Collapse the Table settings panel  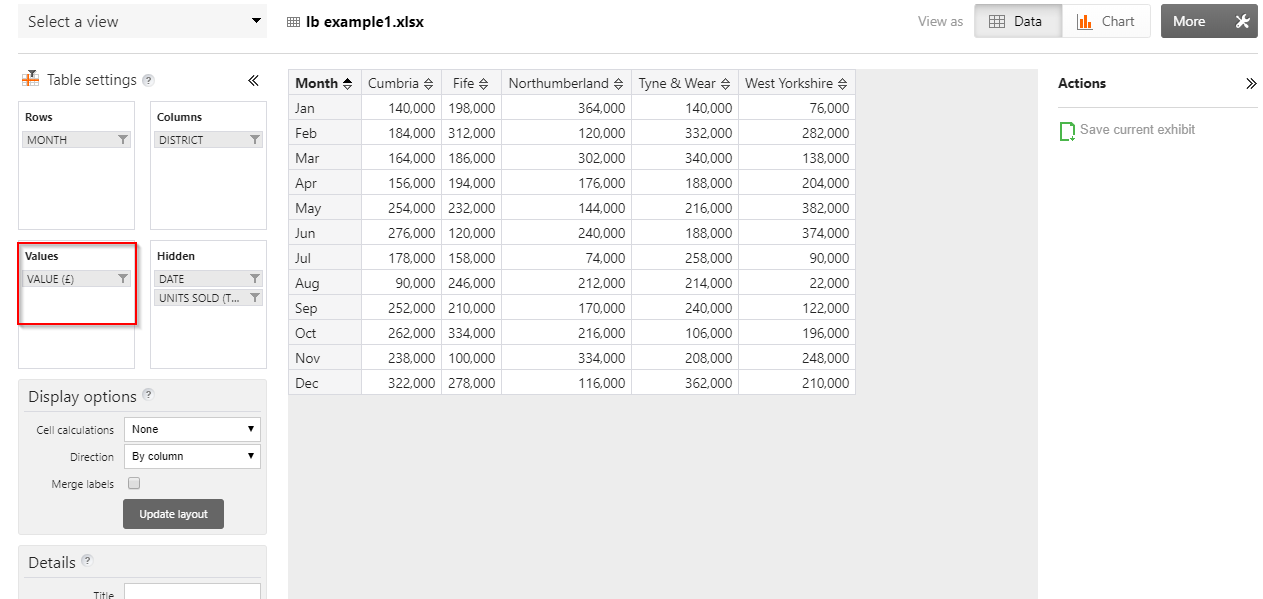(x=253, y=81)
